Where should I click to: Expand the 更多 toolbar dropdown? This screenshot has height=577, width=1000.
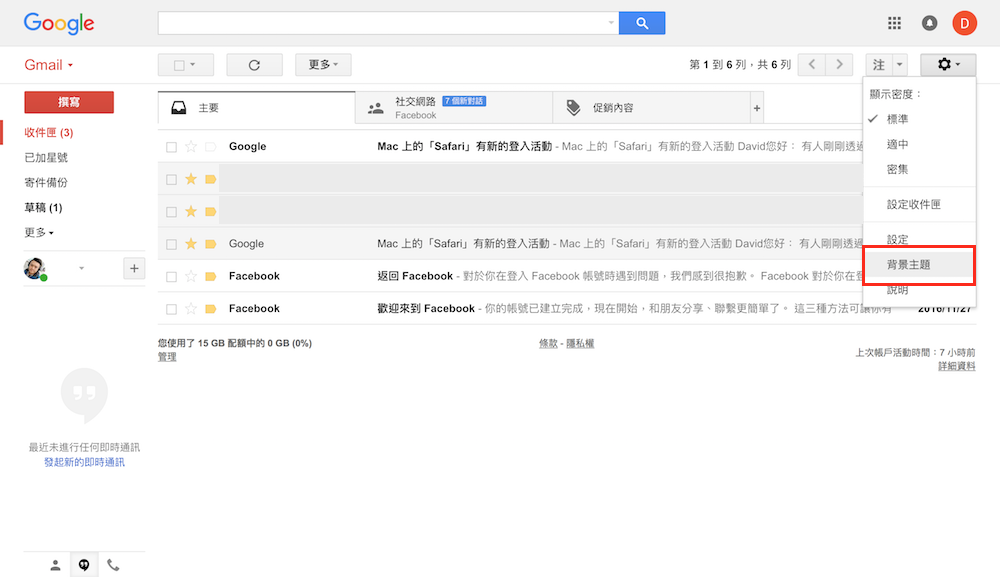click(323, 65)
